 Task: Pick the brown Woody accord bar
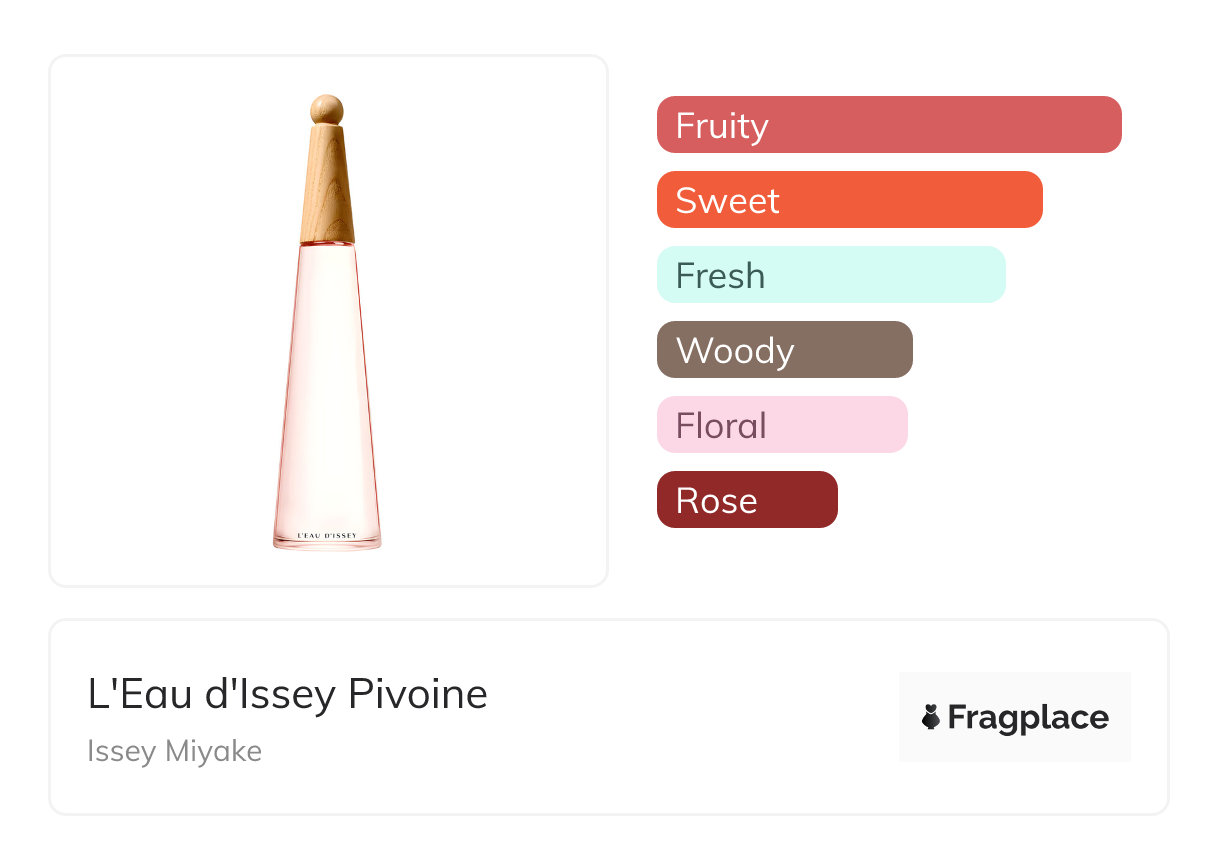pos(784,350)
